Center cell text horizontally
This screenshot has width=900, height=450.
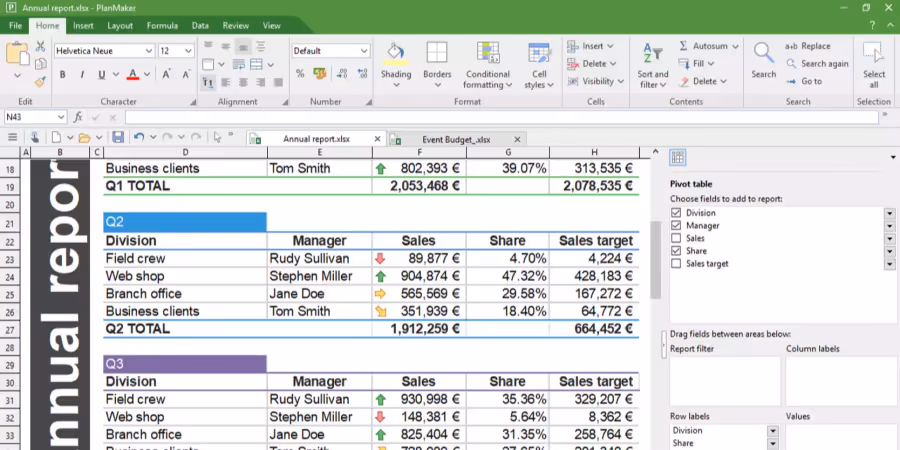243,83
